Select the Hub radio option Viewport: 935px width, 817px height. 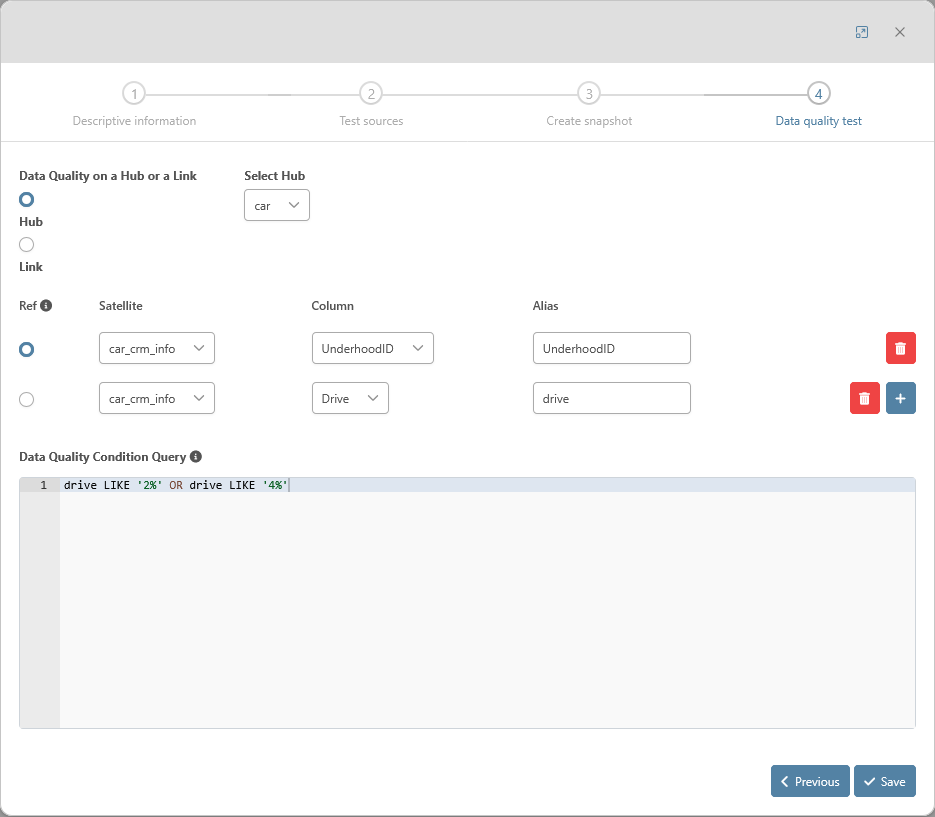click(27, 199)
